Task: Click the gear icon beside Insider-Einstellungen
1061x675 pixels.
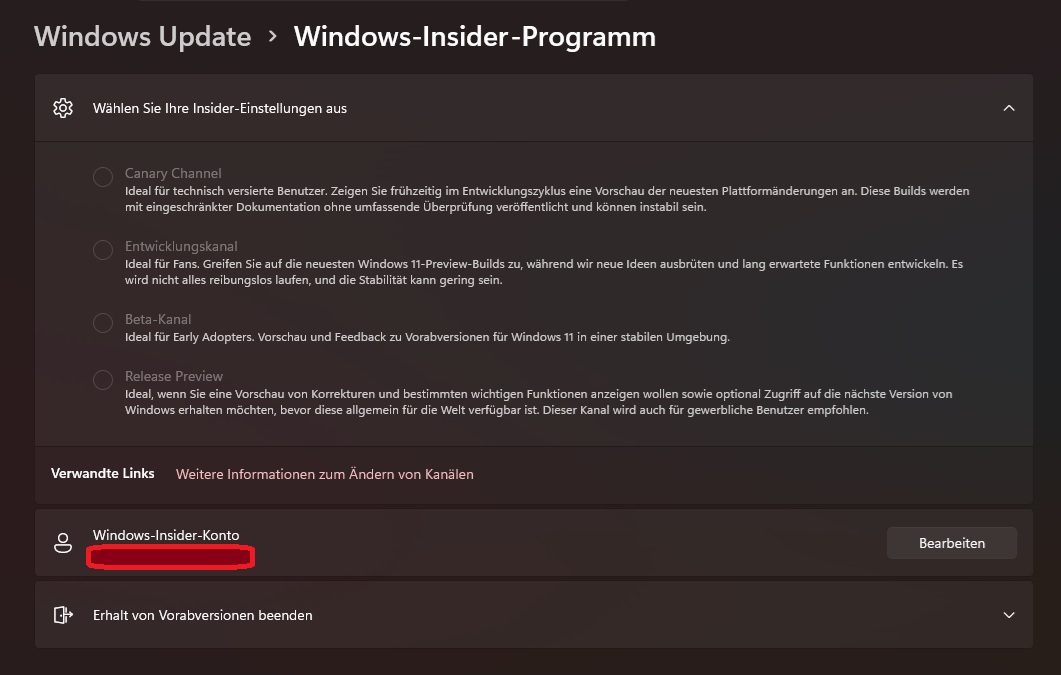Action: [x=63, y=108]
